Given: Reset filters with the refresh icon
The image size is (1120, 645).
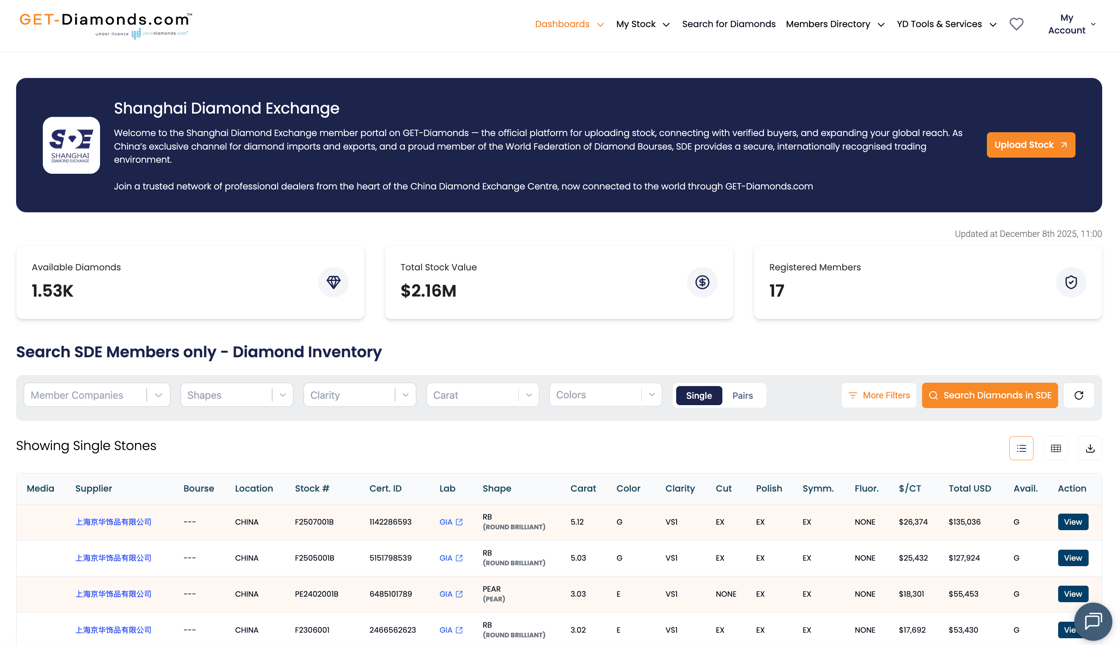Looking at the screenshot, I should point(1078,395).
